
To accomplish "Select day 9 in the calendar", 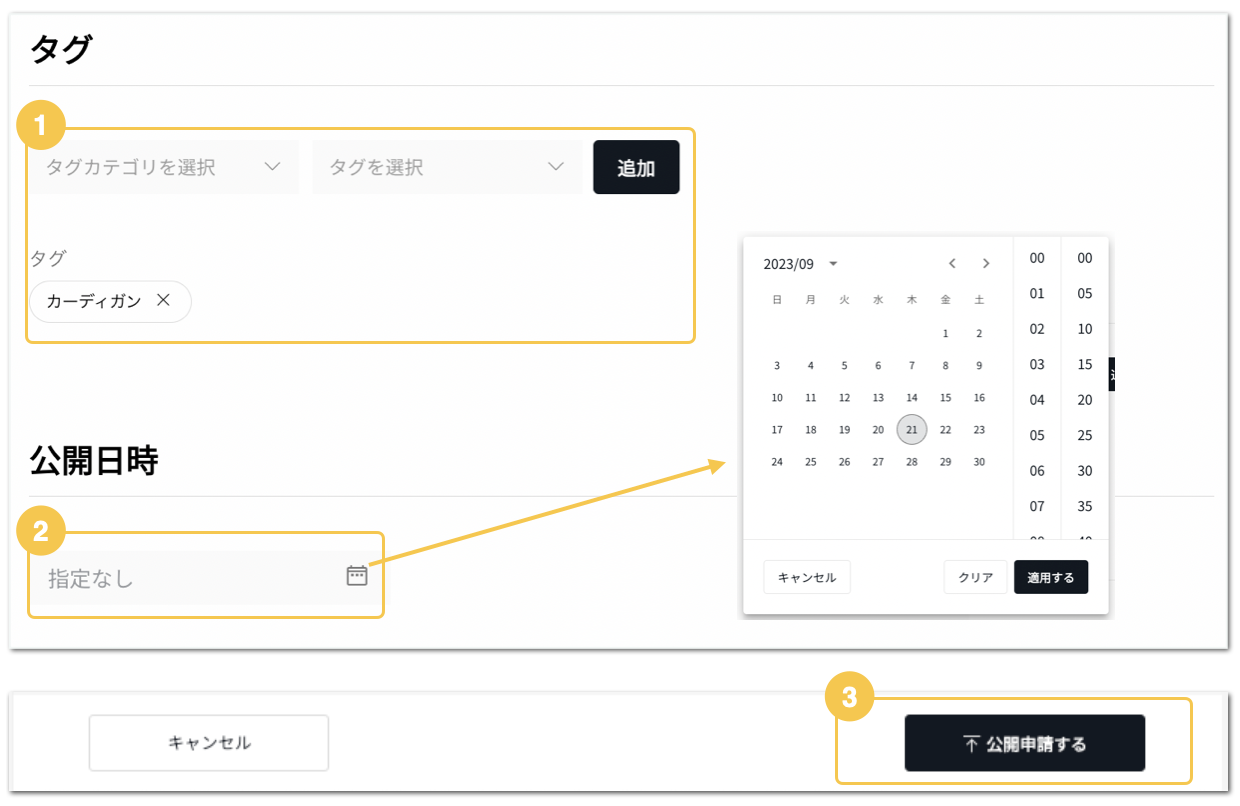I will pos(979,366).
